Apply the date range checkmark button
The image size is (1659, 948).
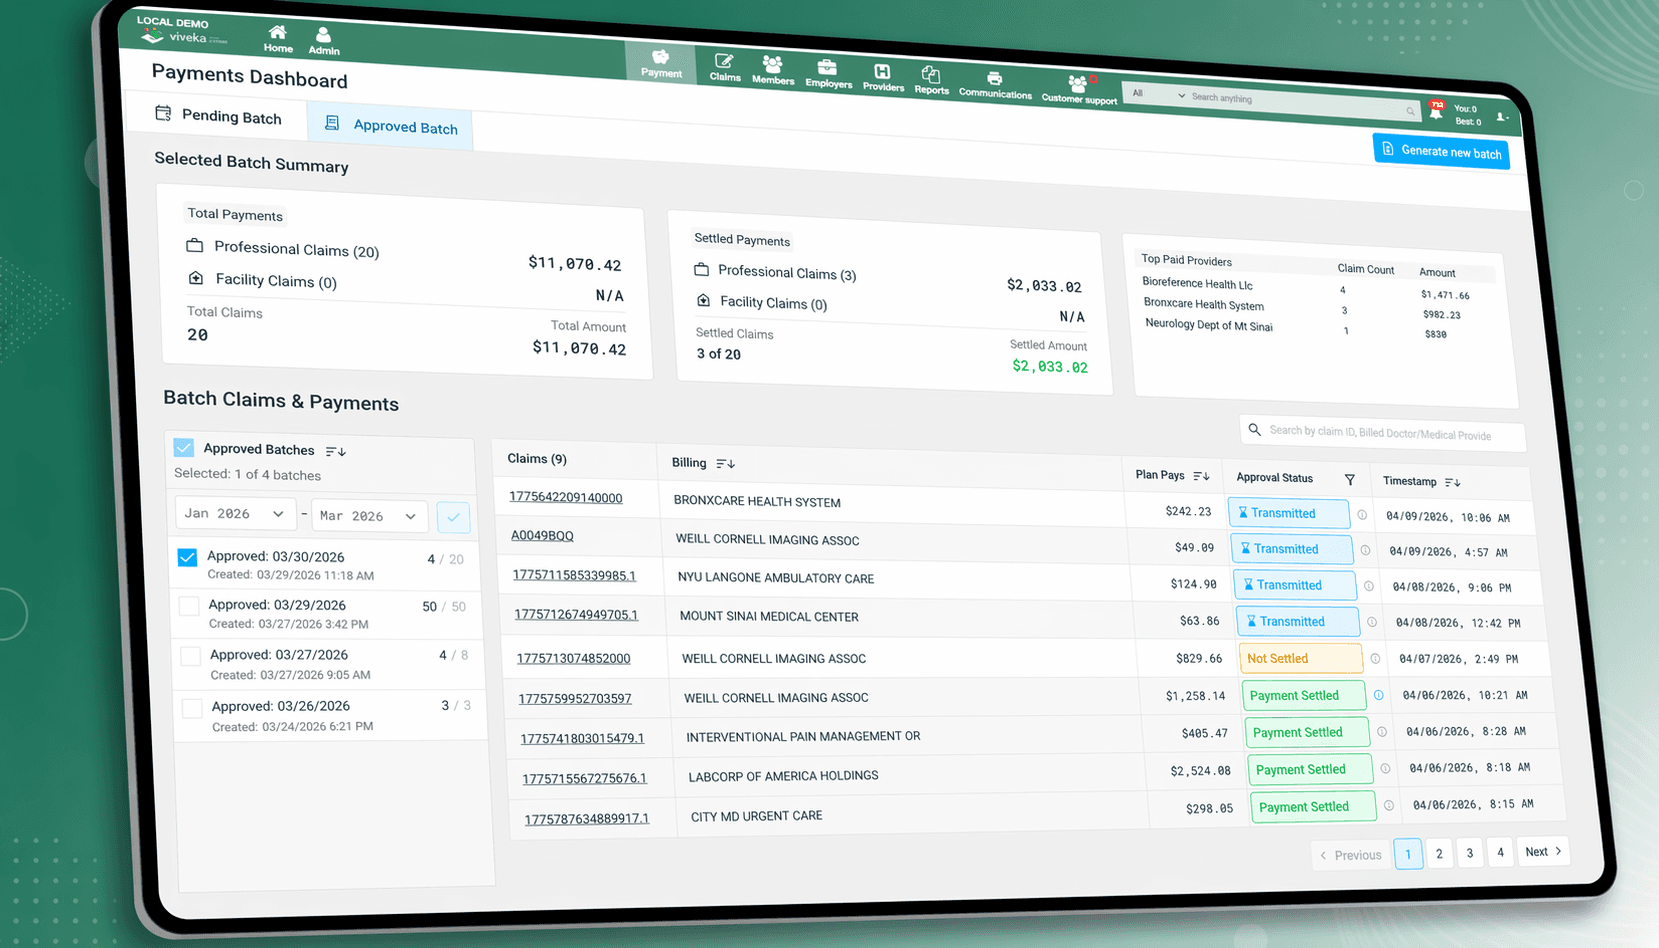pyautogui.click(x=453, y=517)
